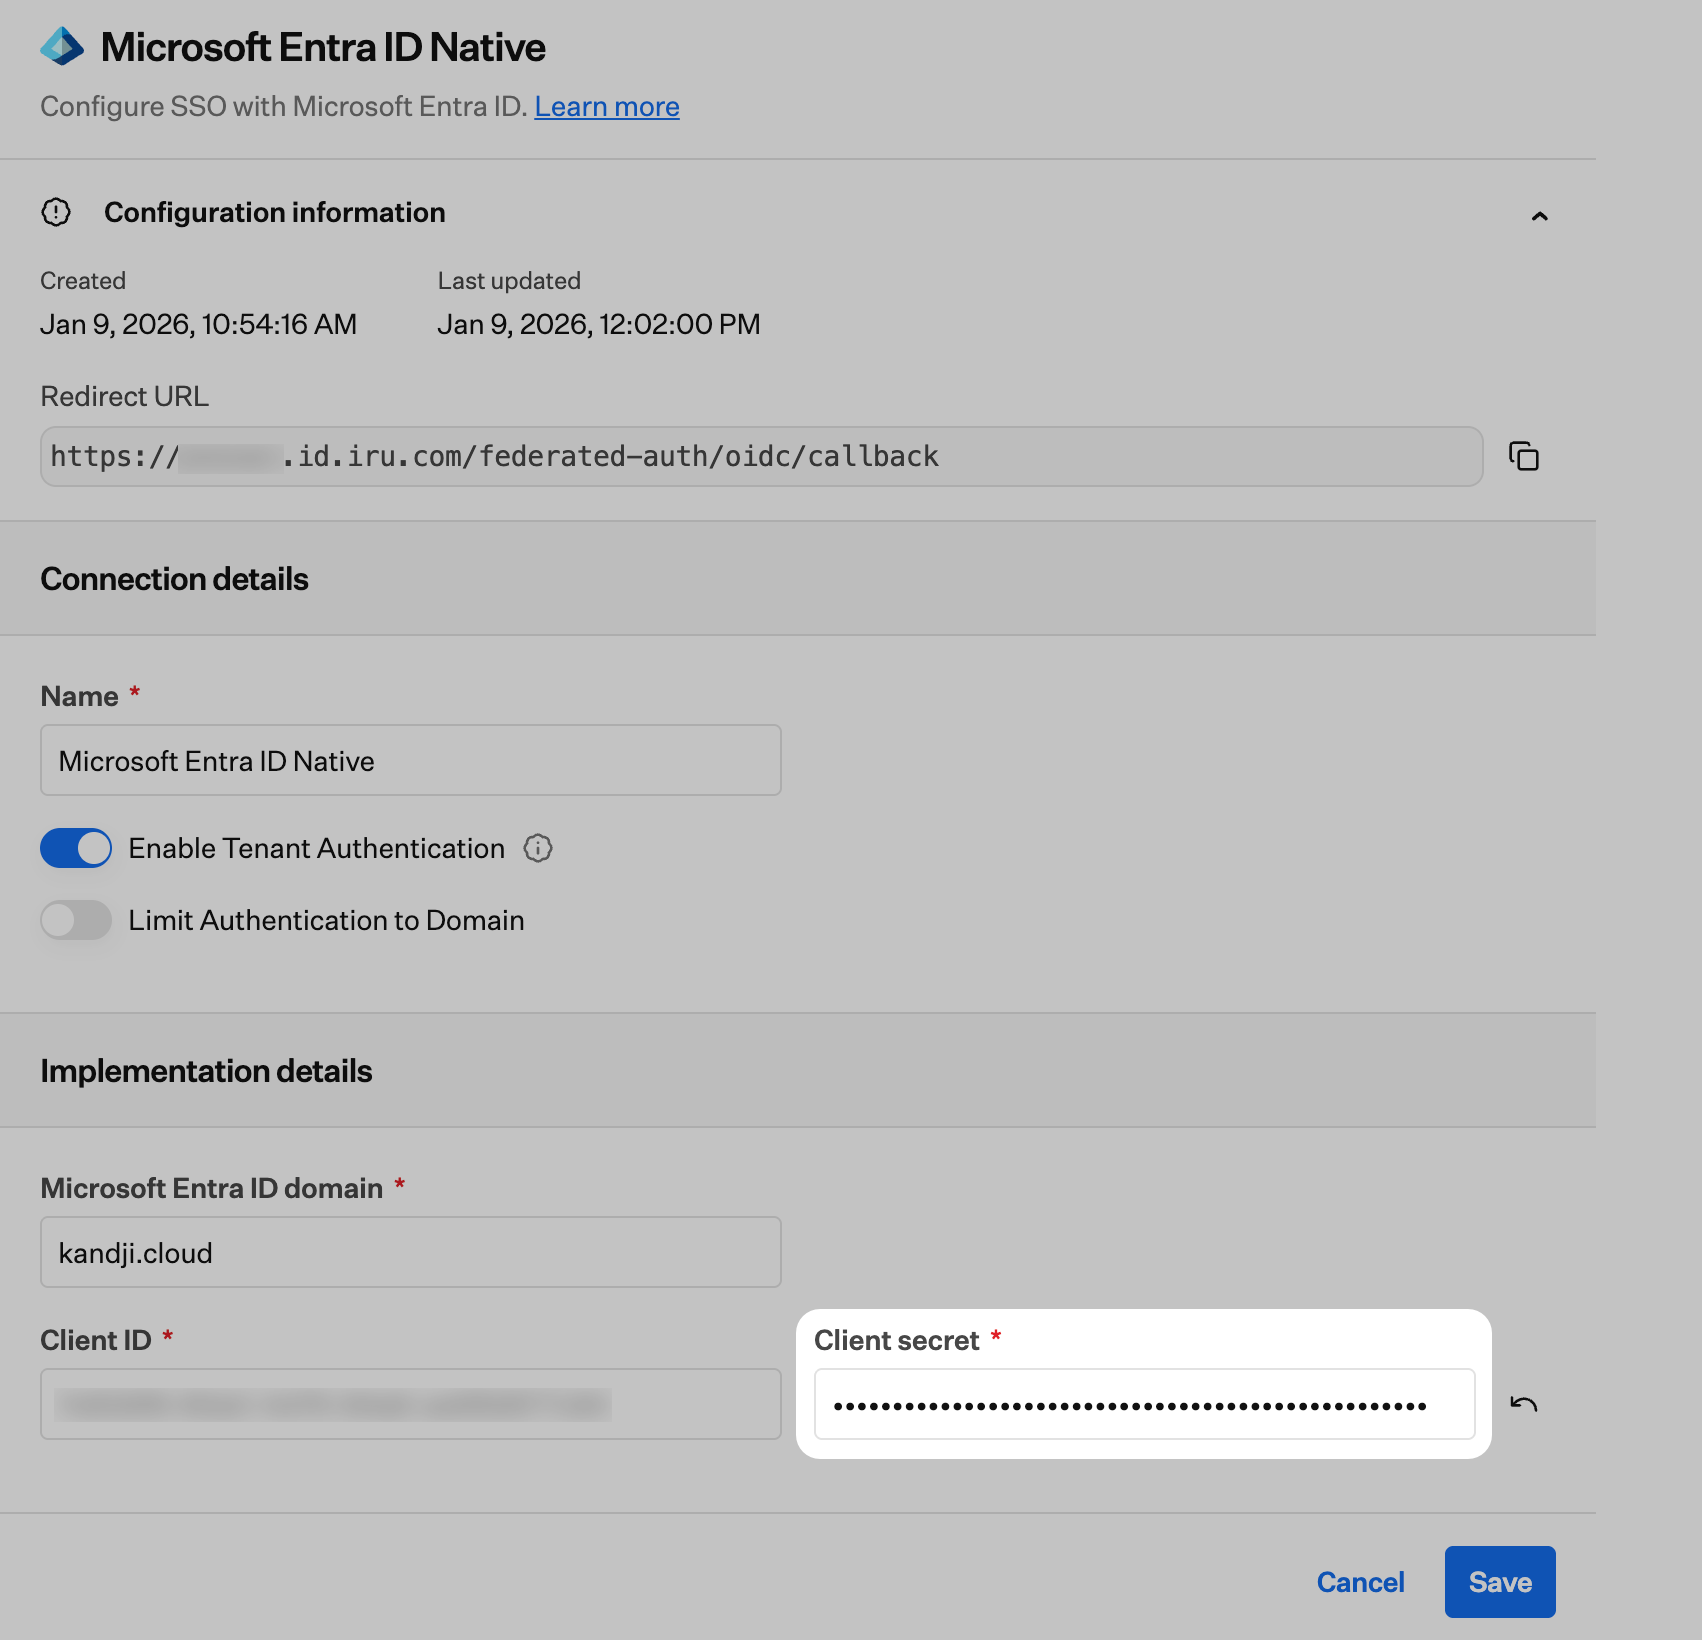1702x1640 pixels.
Task: Enable Limit Authentication to Domain toggle
Action: 76,920
